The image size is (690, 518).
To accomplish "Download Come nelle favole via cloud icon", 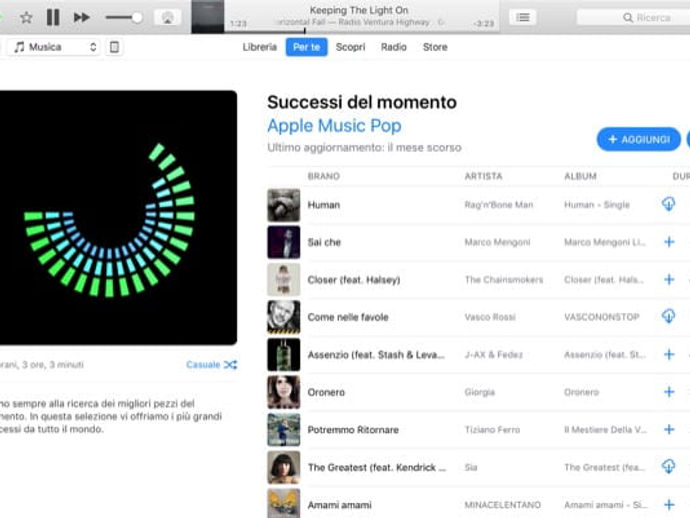I will [x=668, y=316].
